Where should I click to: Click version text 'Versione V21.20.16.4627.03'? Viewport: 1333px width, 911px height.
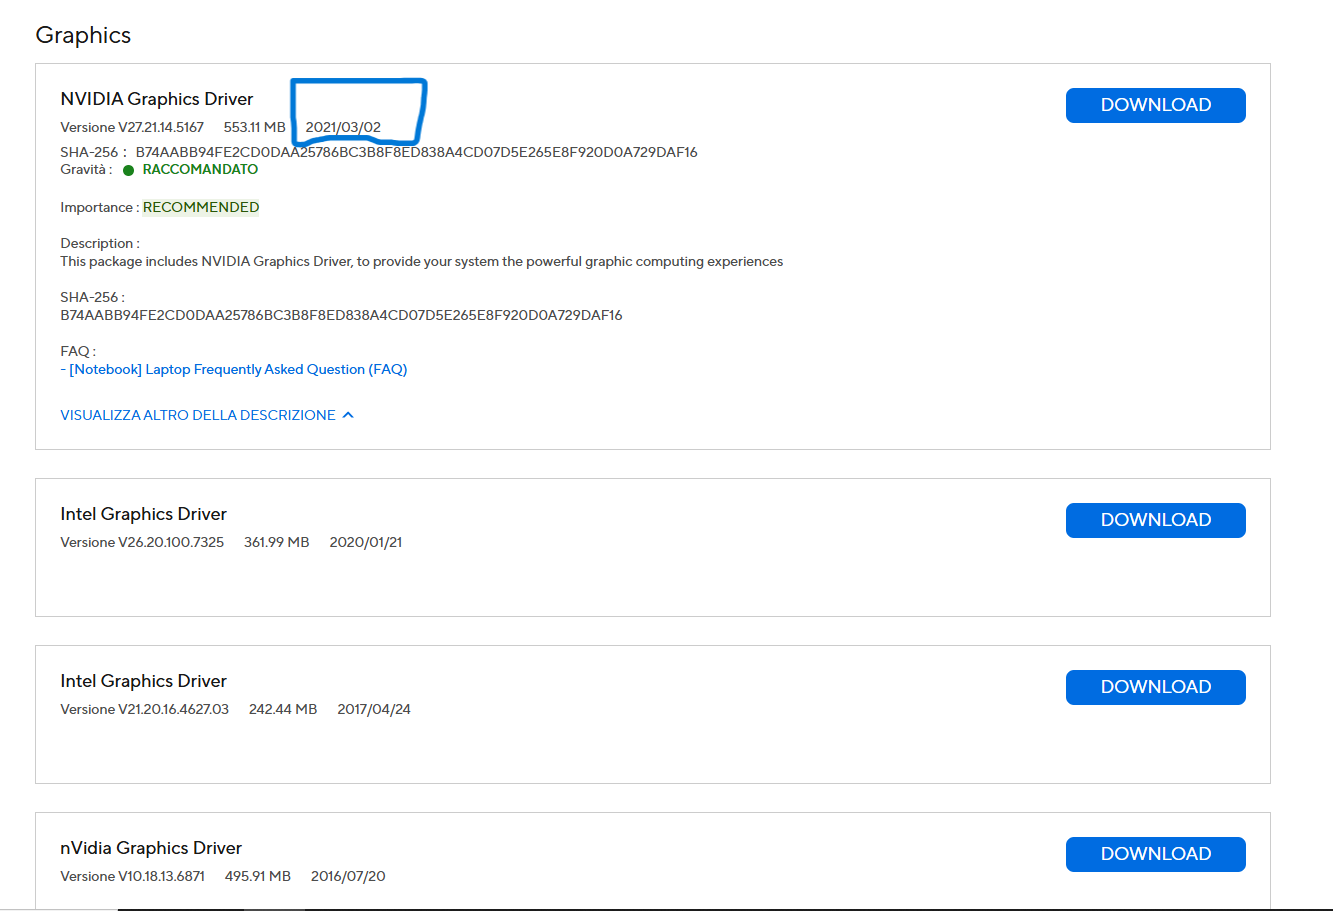[x=145, y=709]
